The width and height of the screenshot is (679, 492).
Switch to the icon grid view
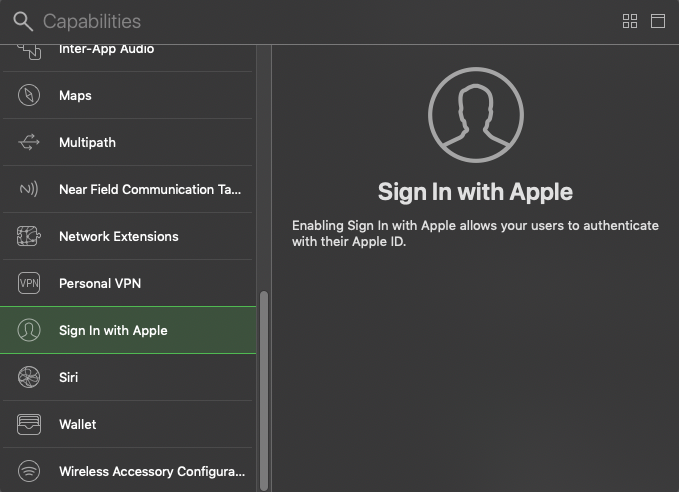pos(630,21)
